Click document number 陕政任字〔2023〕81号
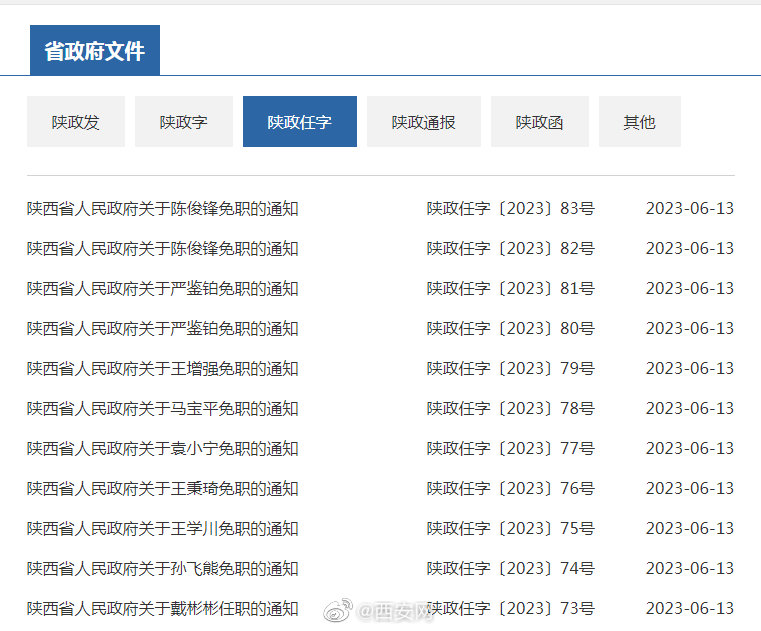This screenshot has width=761, height=631. (x=511, y=289)
